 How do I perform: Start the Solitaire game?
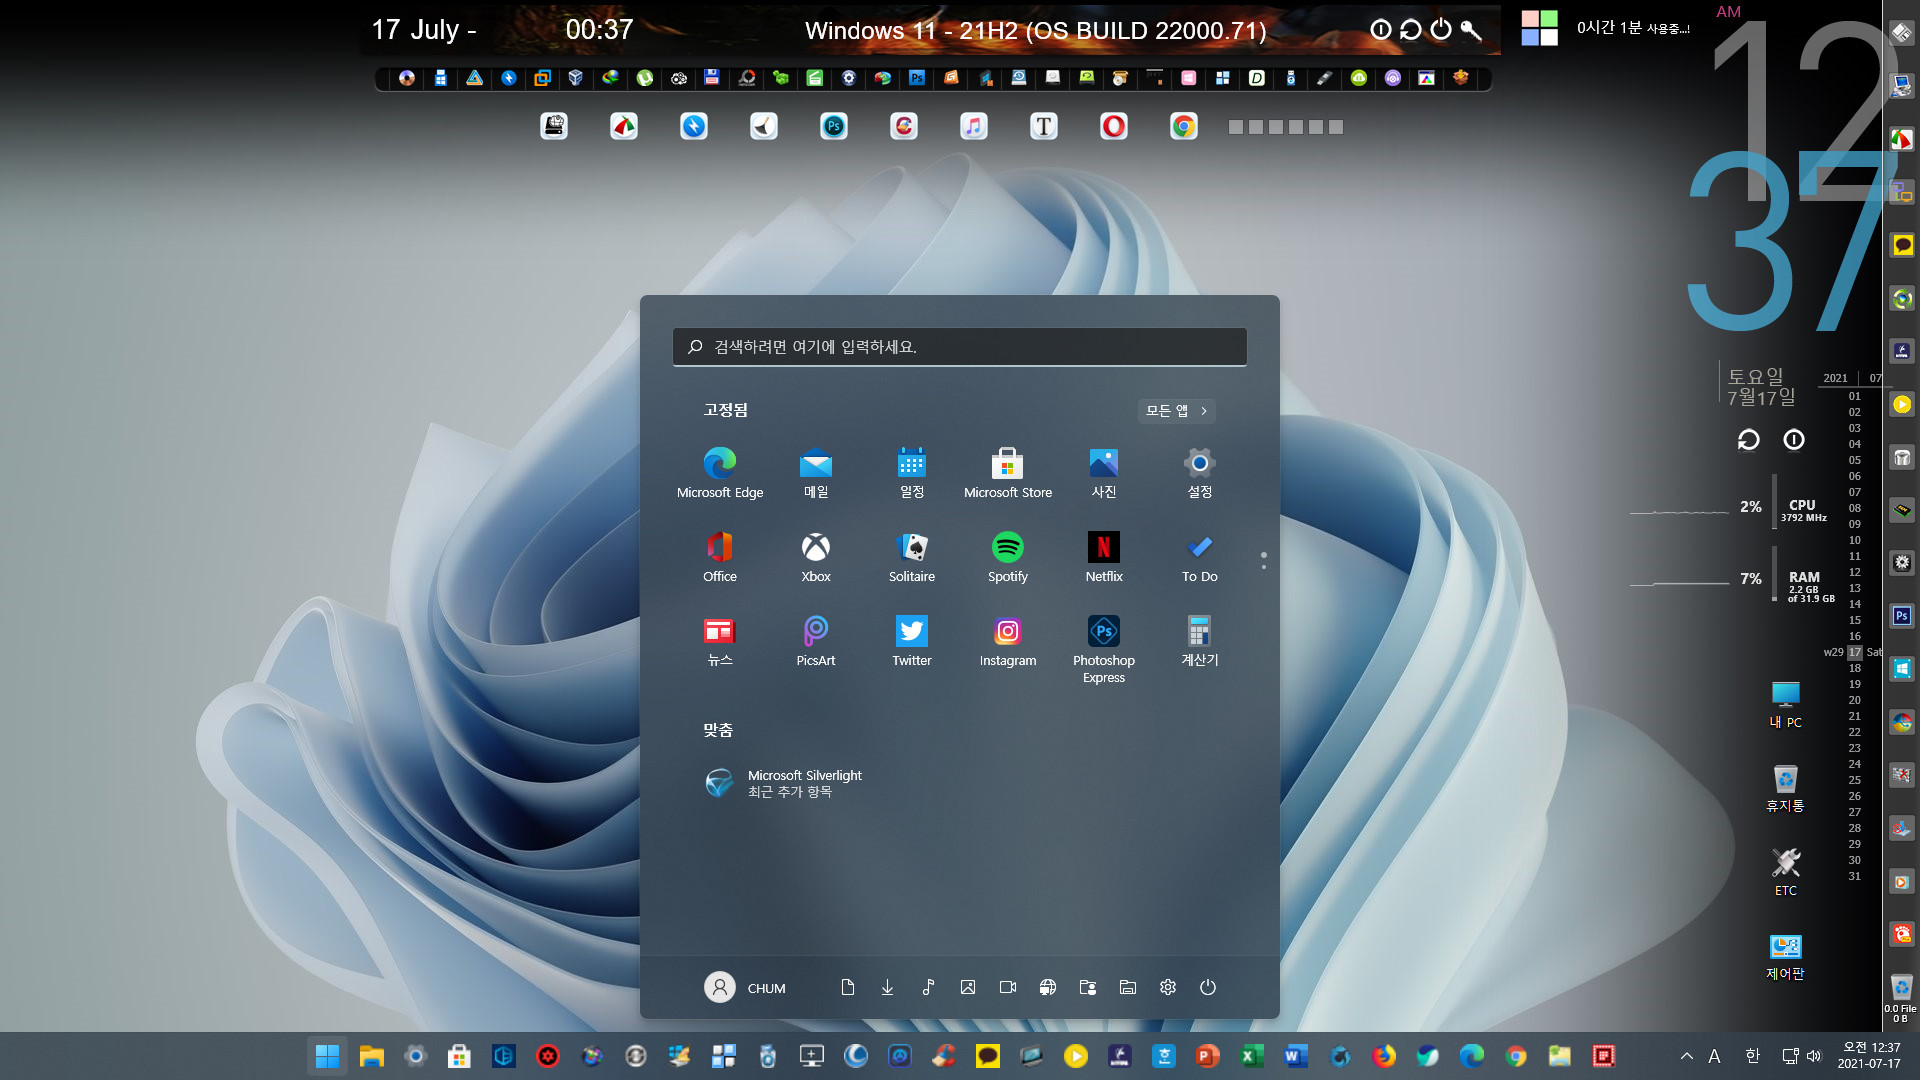point(912,557)
